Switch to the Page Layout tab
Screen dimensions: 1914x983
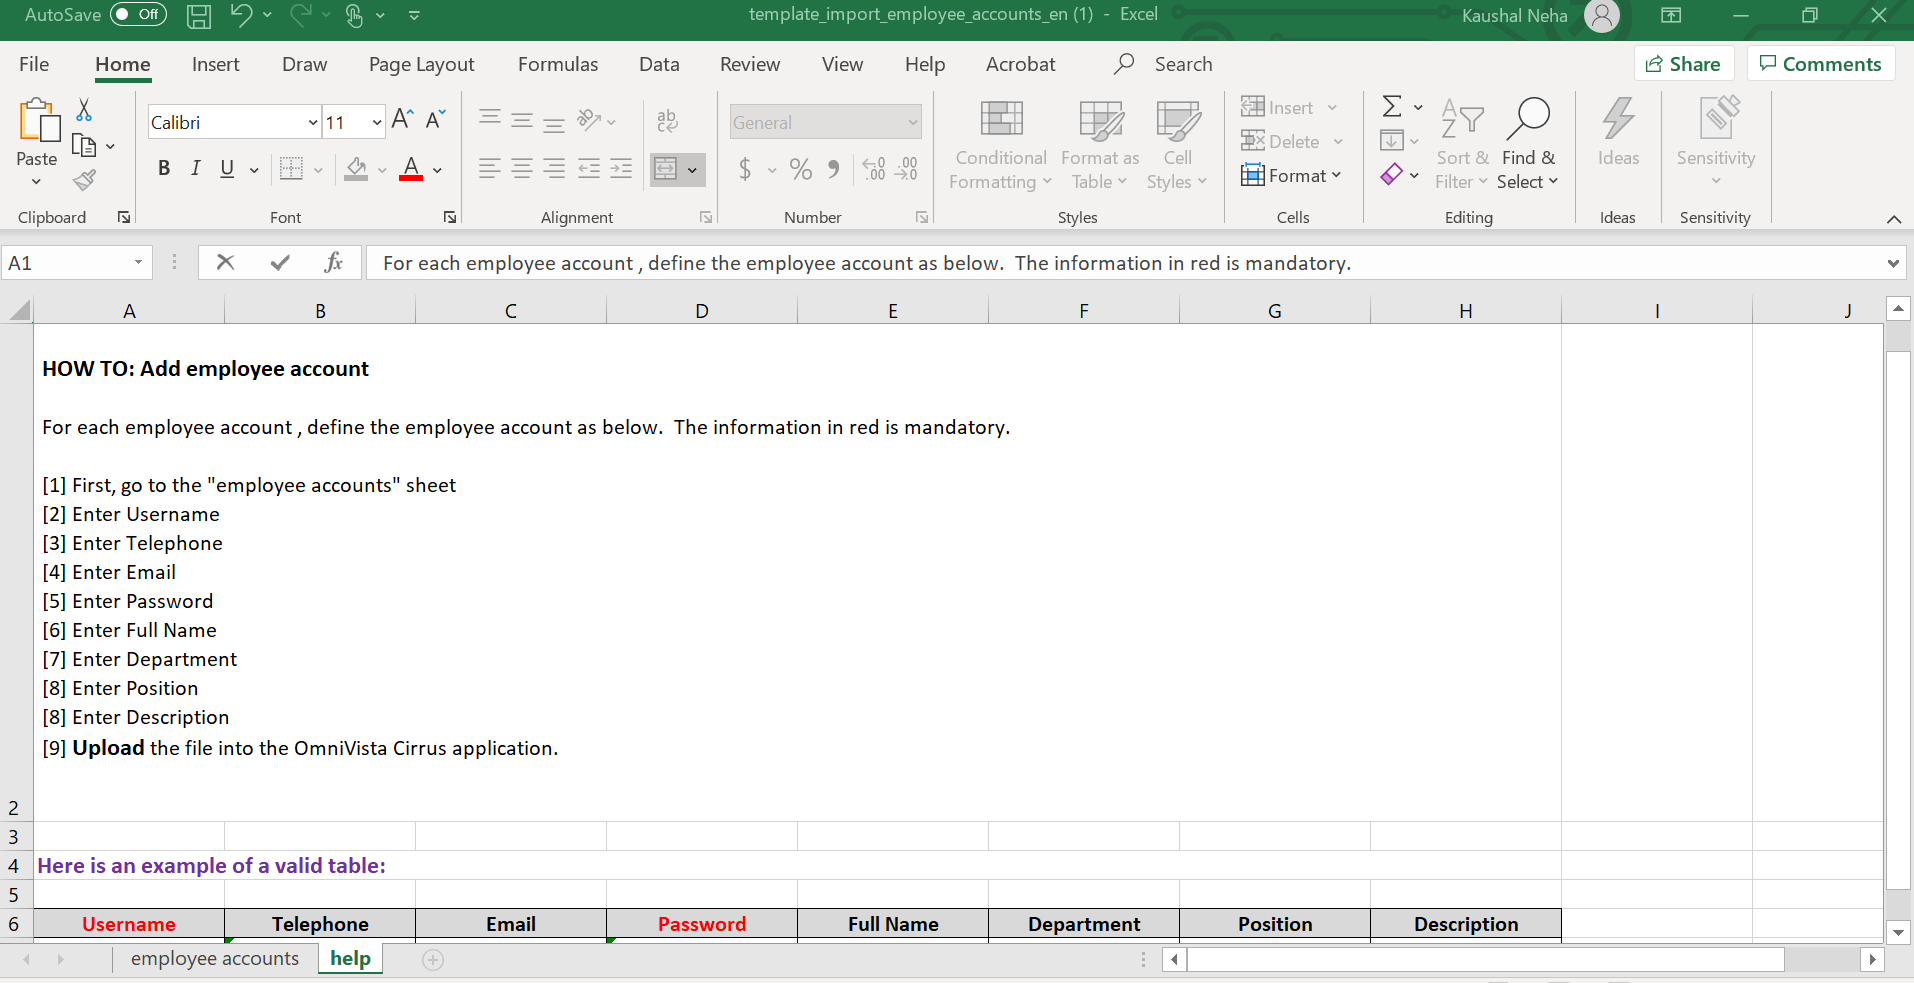click(x=421, y=64)
